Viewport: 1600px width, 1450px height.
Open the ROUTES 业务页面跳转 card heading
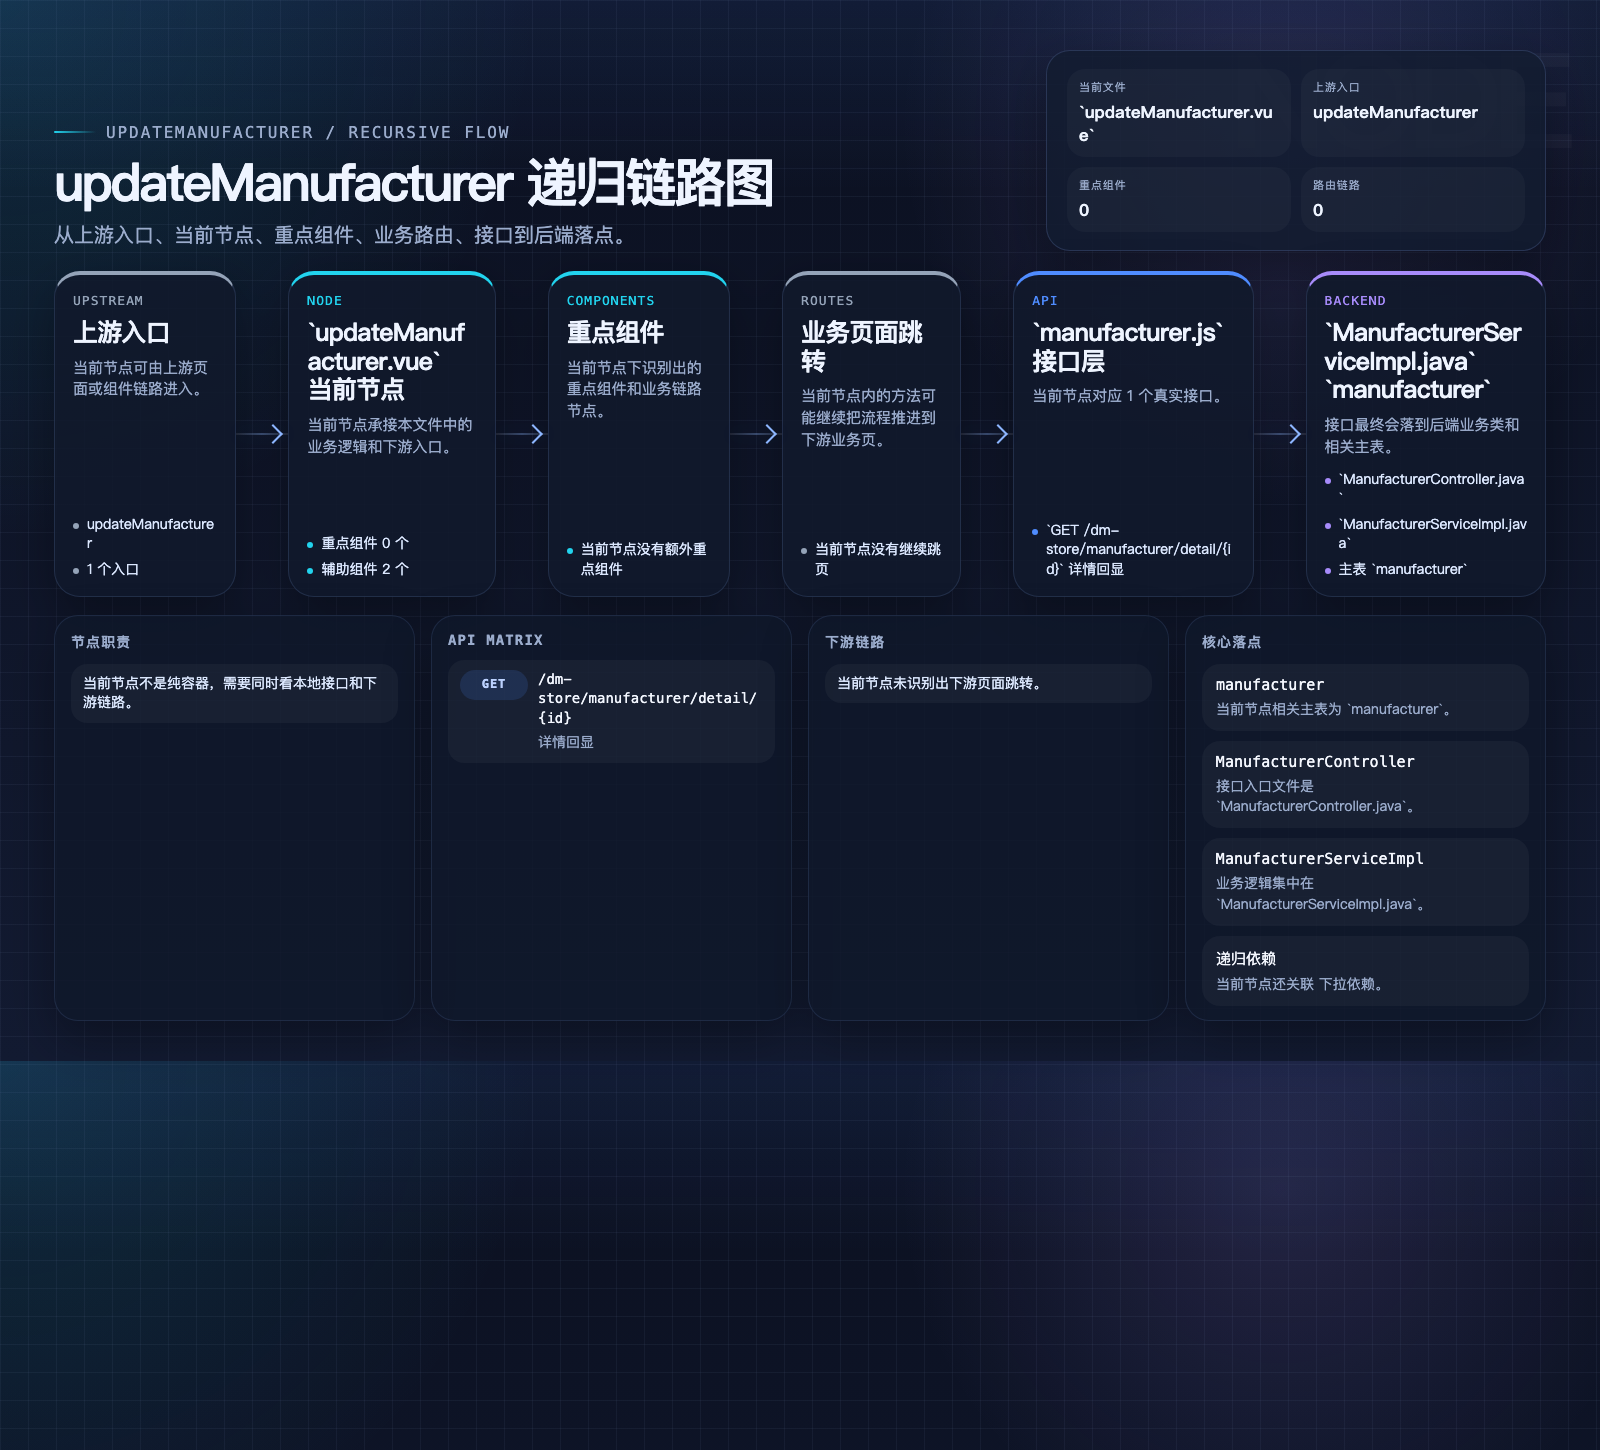[862, 346]
